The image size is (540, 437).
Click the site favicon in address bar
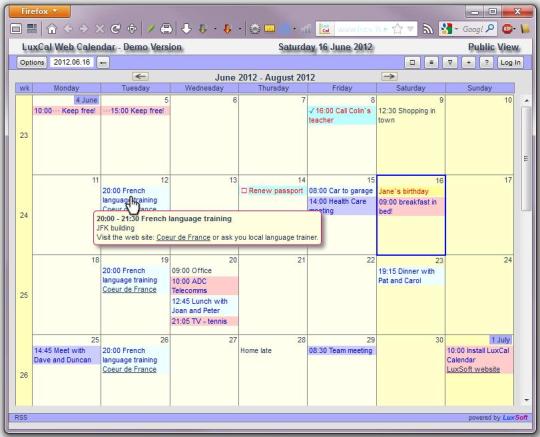click(x=325, y=29)
